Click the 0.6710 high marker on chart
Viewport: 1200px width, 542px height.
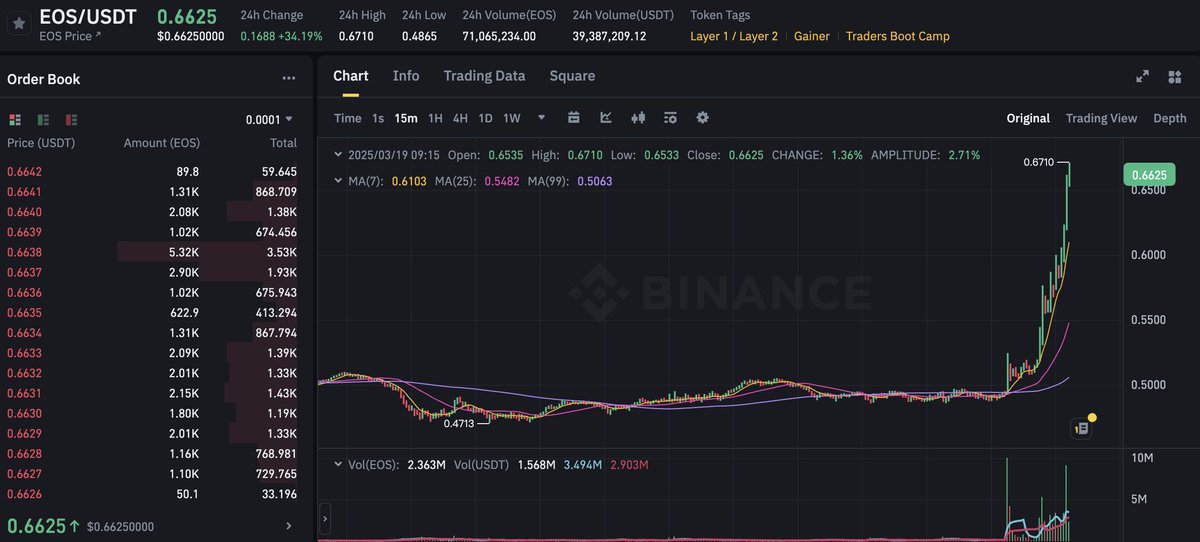click(1039, 162)
